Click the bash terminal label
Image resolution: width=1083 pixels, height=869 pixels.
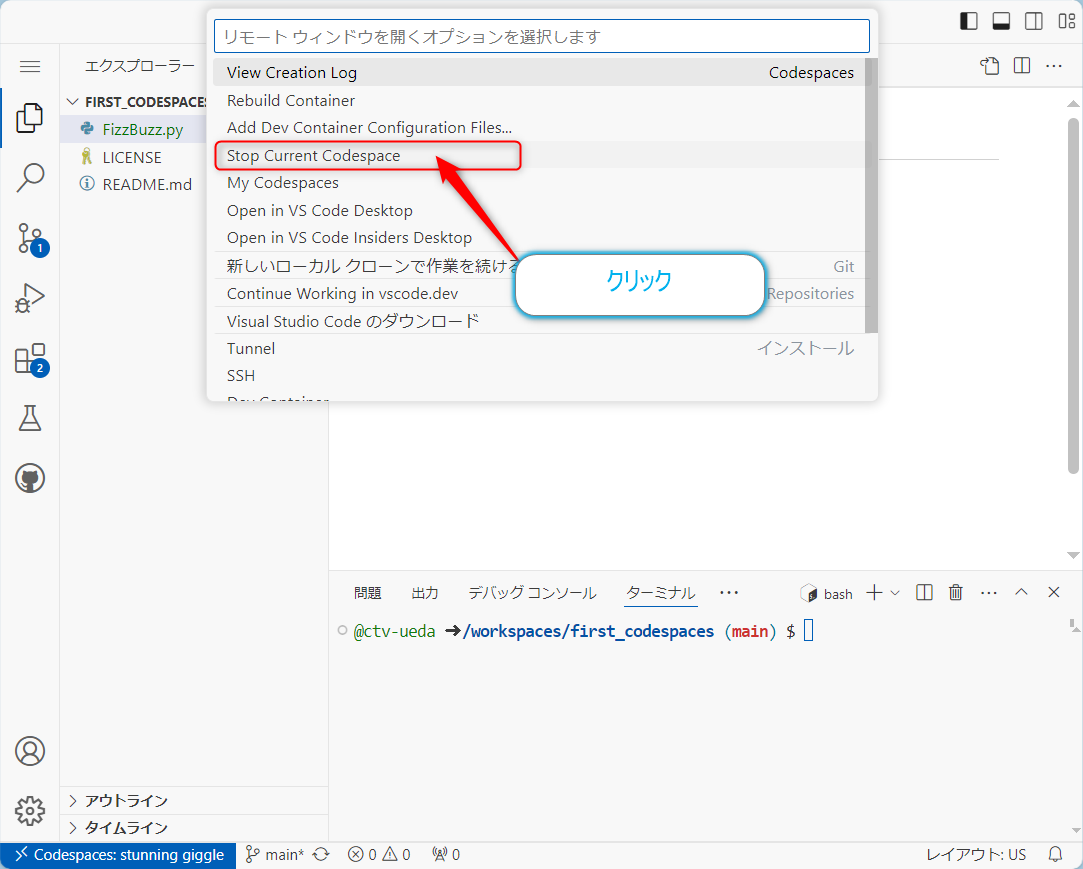pyautogui.click(x=826, y=593)
